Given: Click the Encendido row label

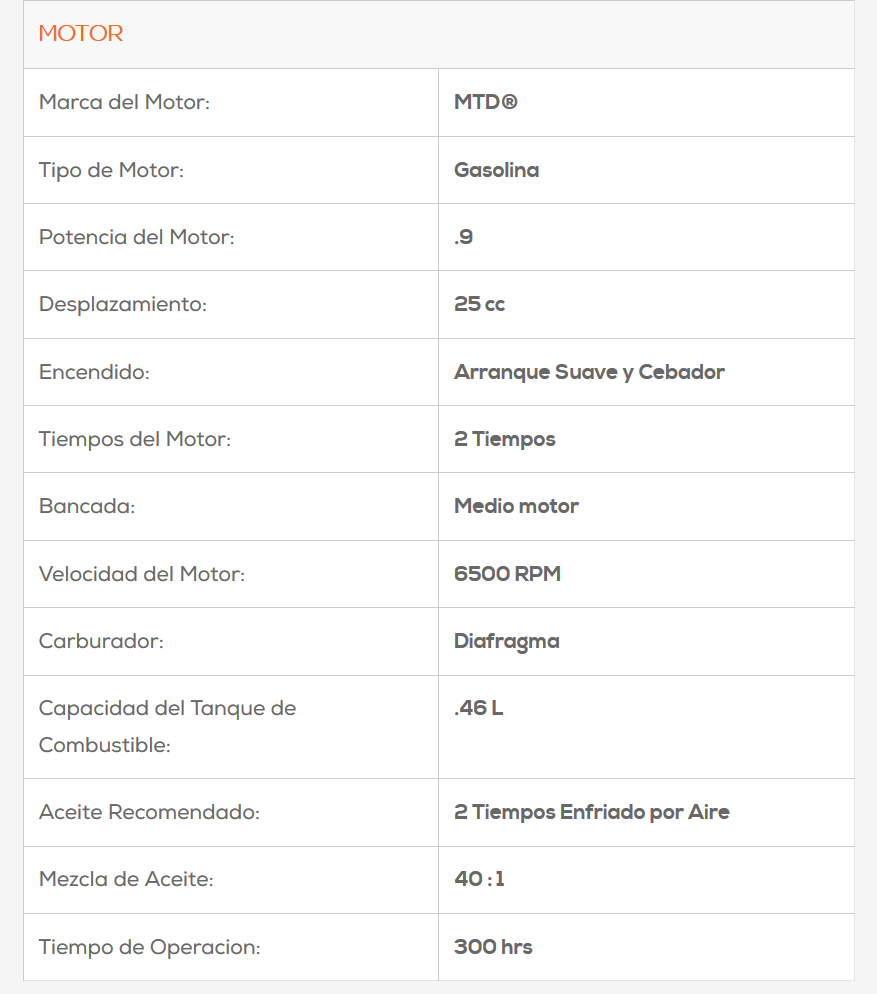Looking at the screenshot, I should click(94, 372).
